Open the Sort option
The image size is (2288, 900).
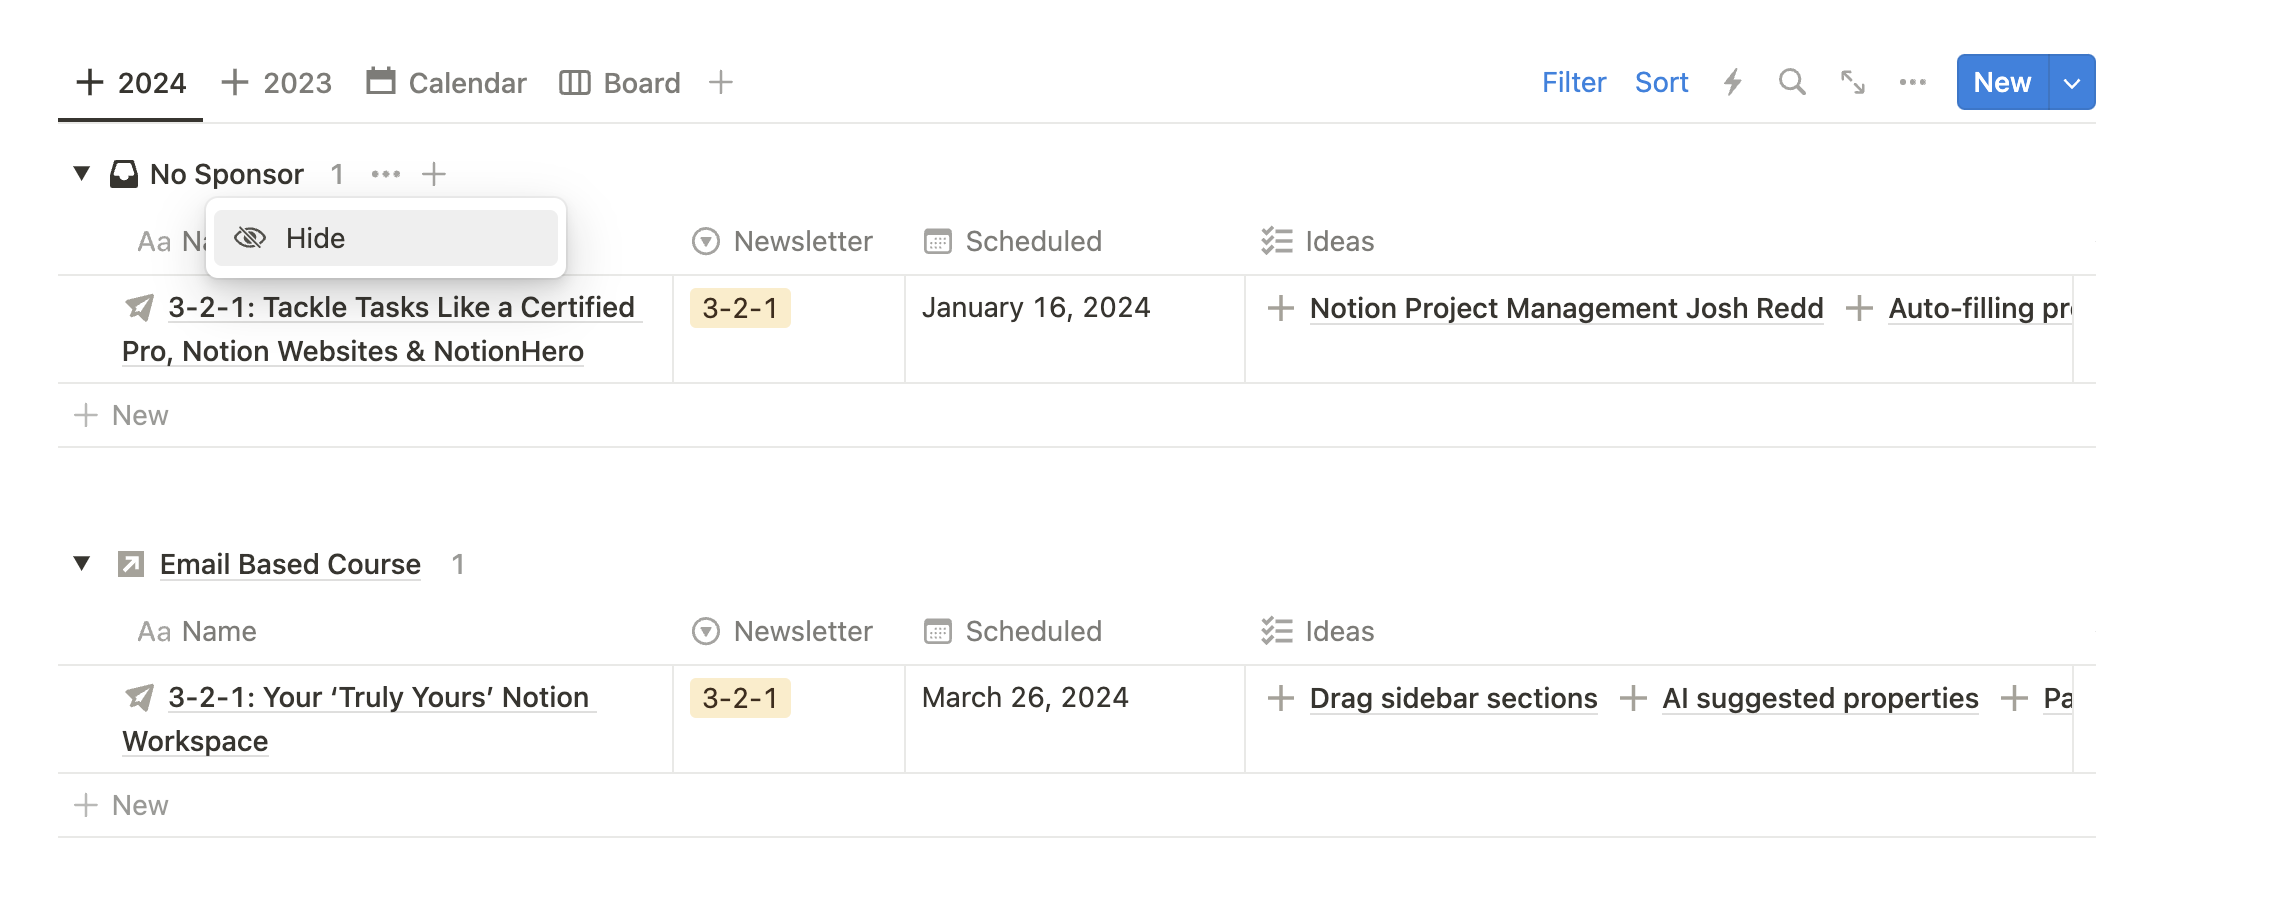(x=1661, y=82)
